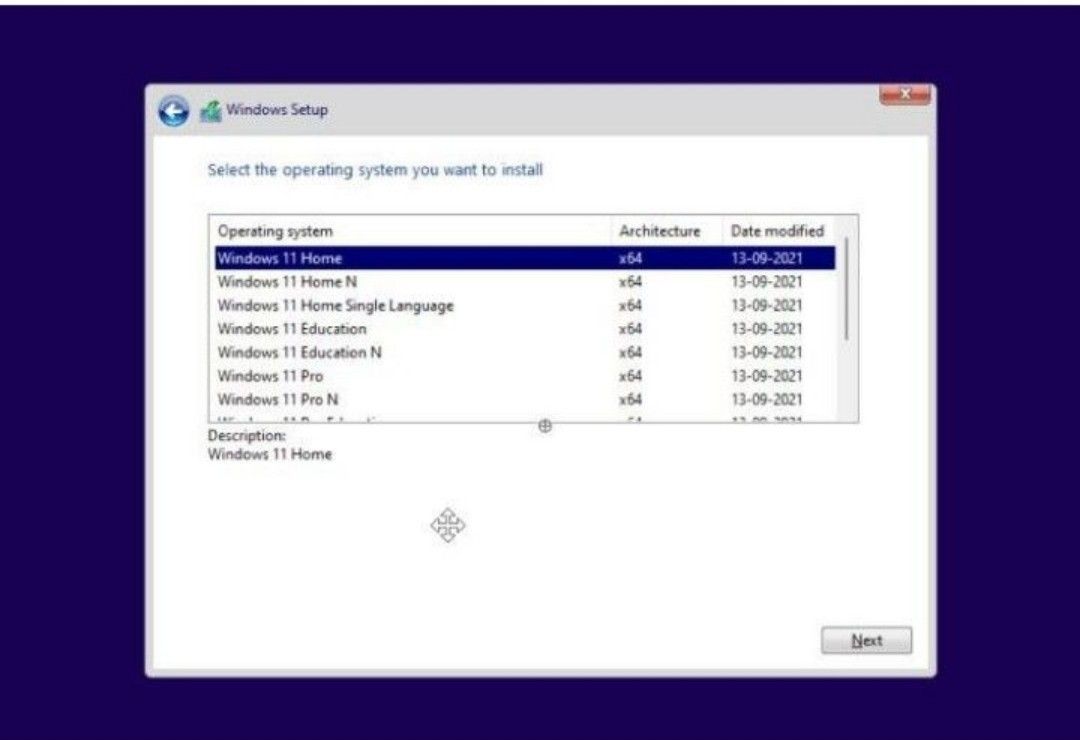Click the Date modified column header
The height and width of the screenshot is (740, 1080).
coord(778,231)
